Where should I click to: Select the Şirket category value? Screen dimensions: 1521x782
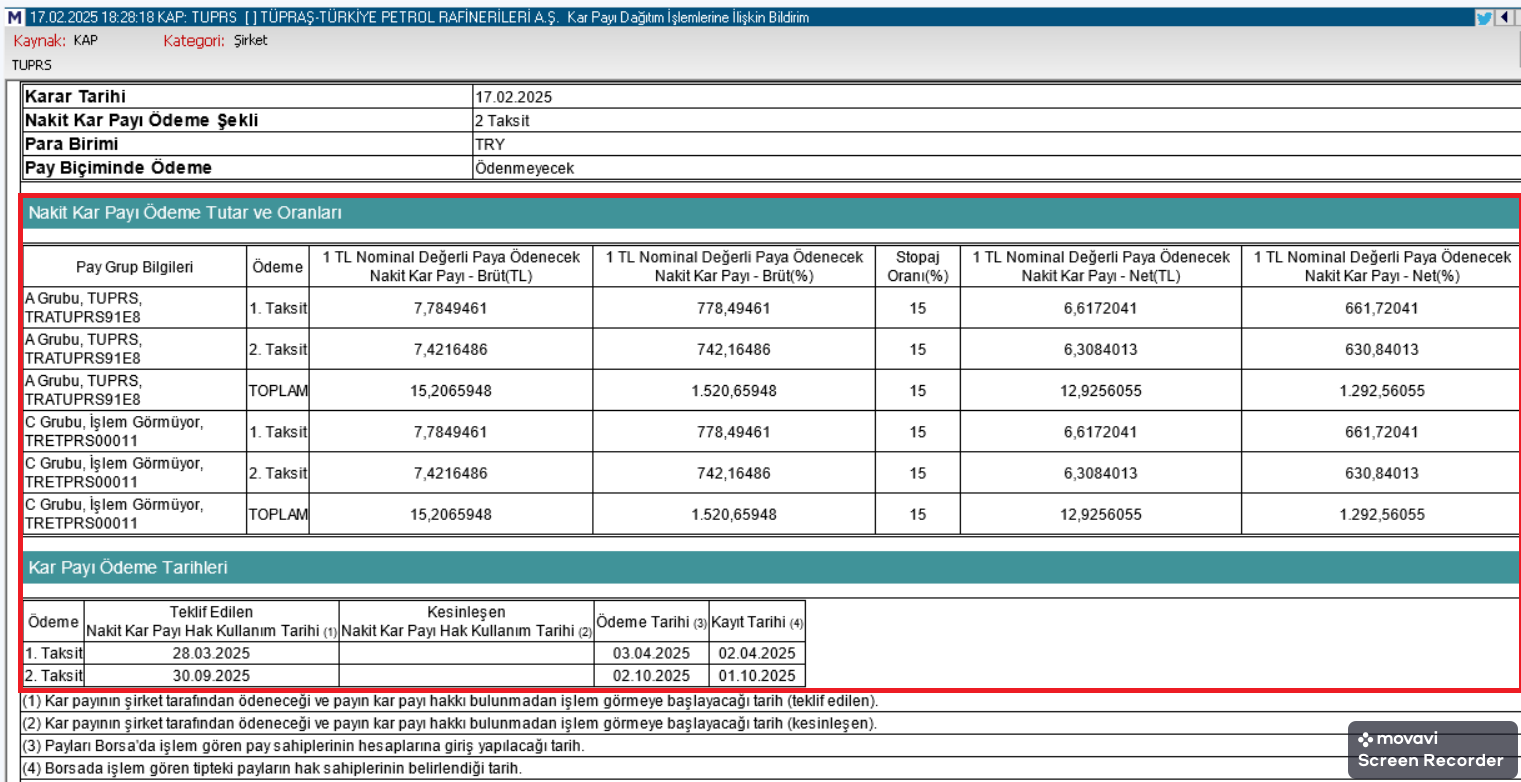tap(250, 41)
